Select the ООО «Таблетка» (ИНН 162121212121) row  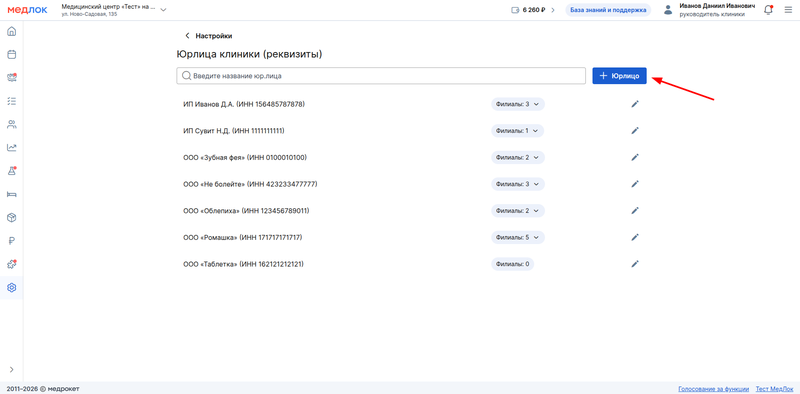243,264
